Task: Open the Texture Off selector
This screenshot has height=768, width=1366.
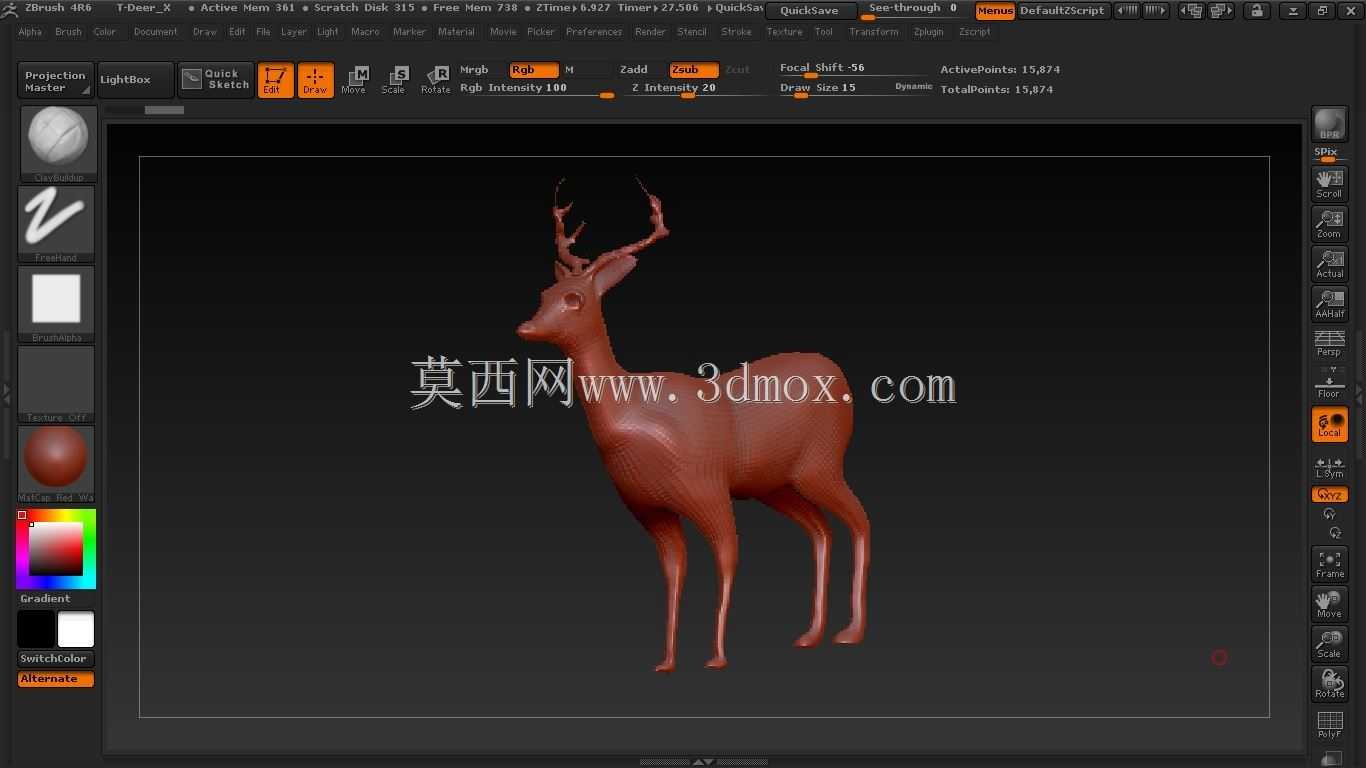Action: [x=56, y=384]
